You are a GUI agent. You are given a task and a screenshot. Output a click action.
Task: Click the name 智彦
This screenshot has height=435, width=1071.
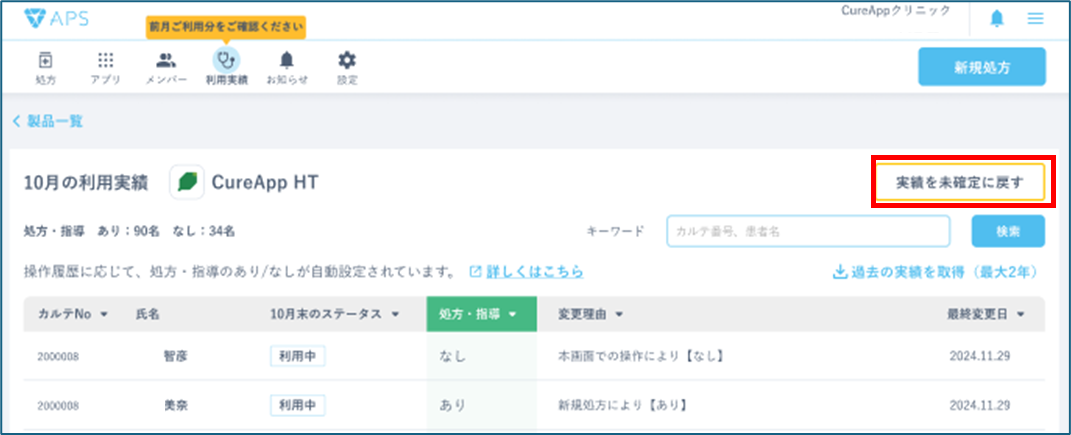(x=175, y=356)
